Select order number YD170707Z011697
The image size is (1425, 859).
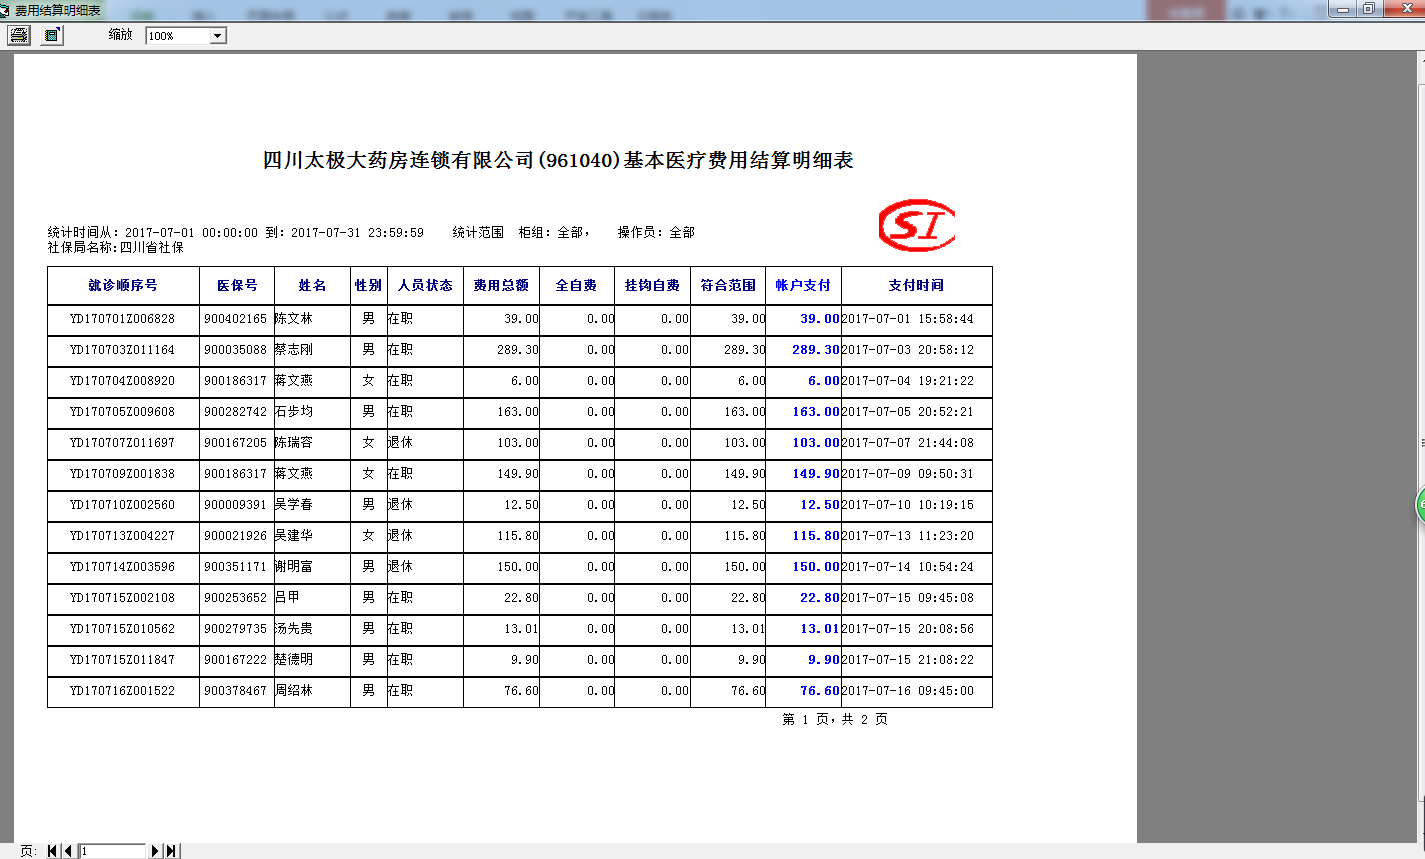[122, 443]
